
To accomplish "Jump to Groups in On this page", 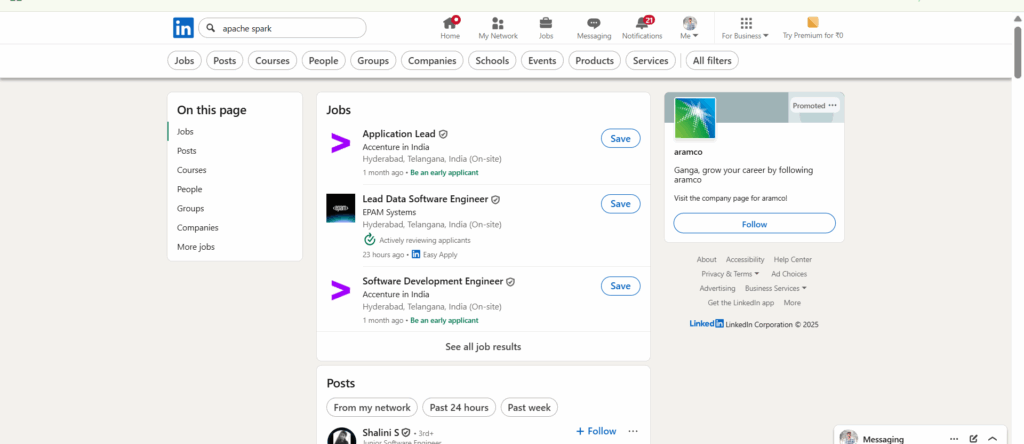I will pos(191,208).
